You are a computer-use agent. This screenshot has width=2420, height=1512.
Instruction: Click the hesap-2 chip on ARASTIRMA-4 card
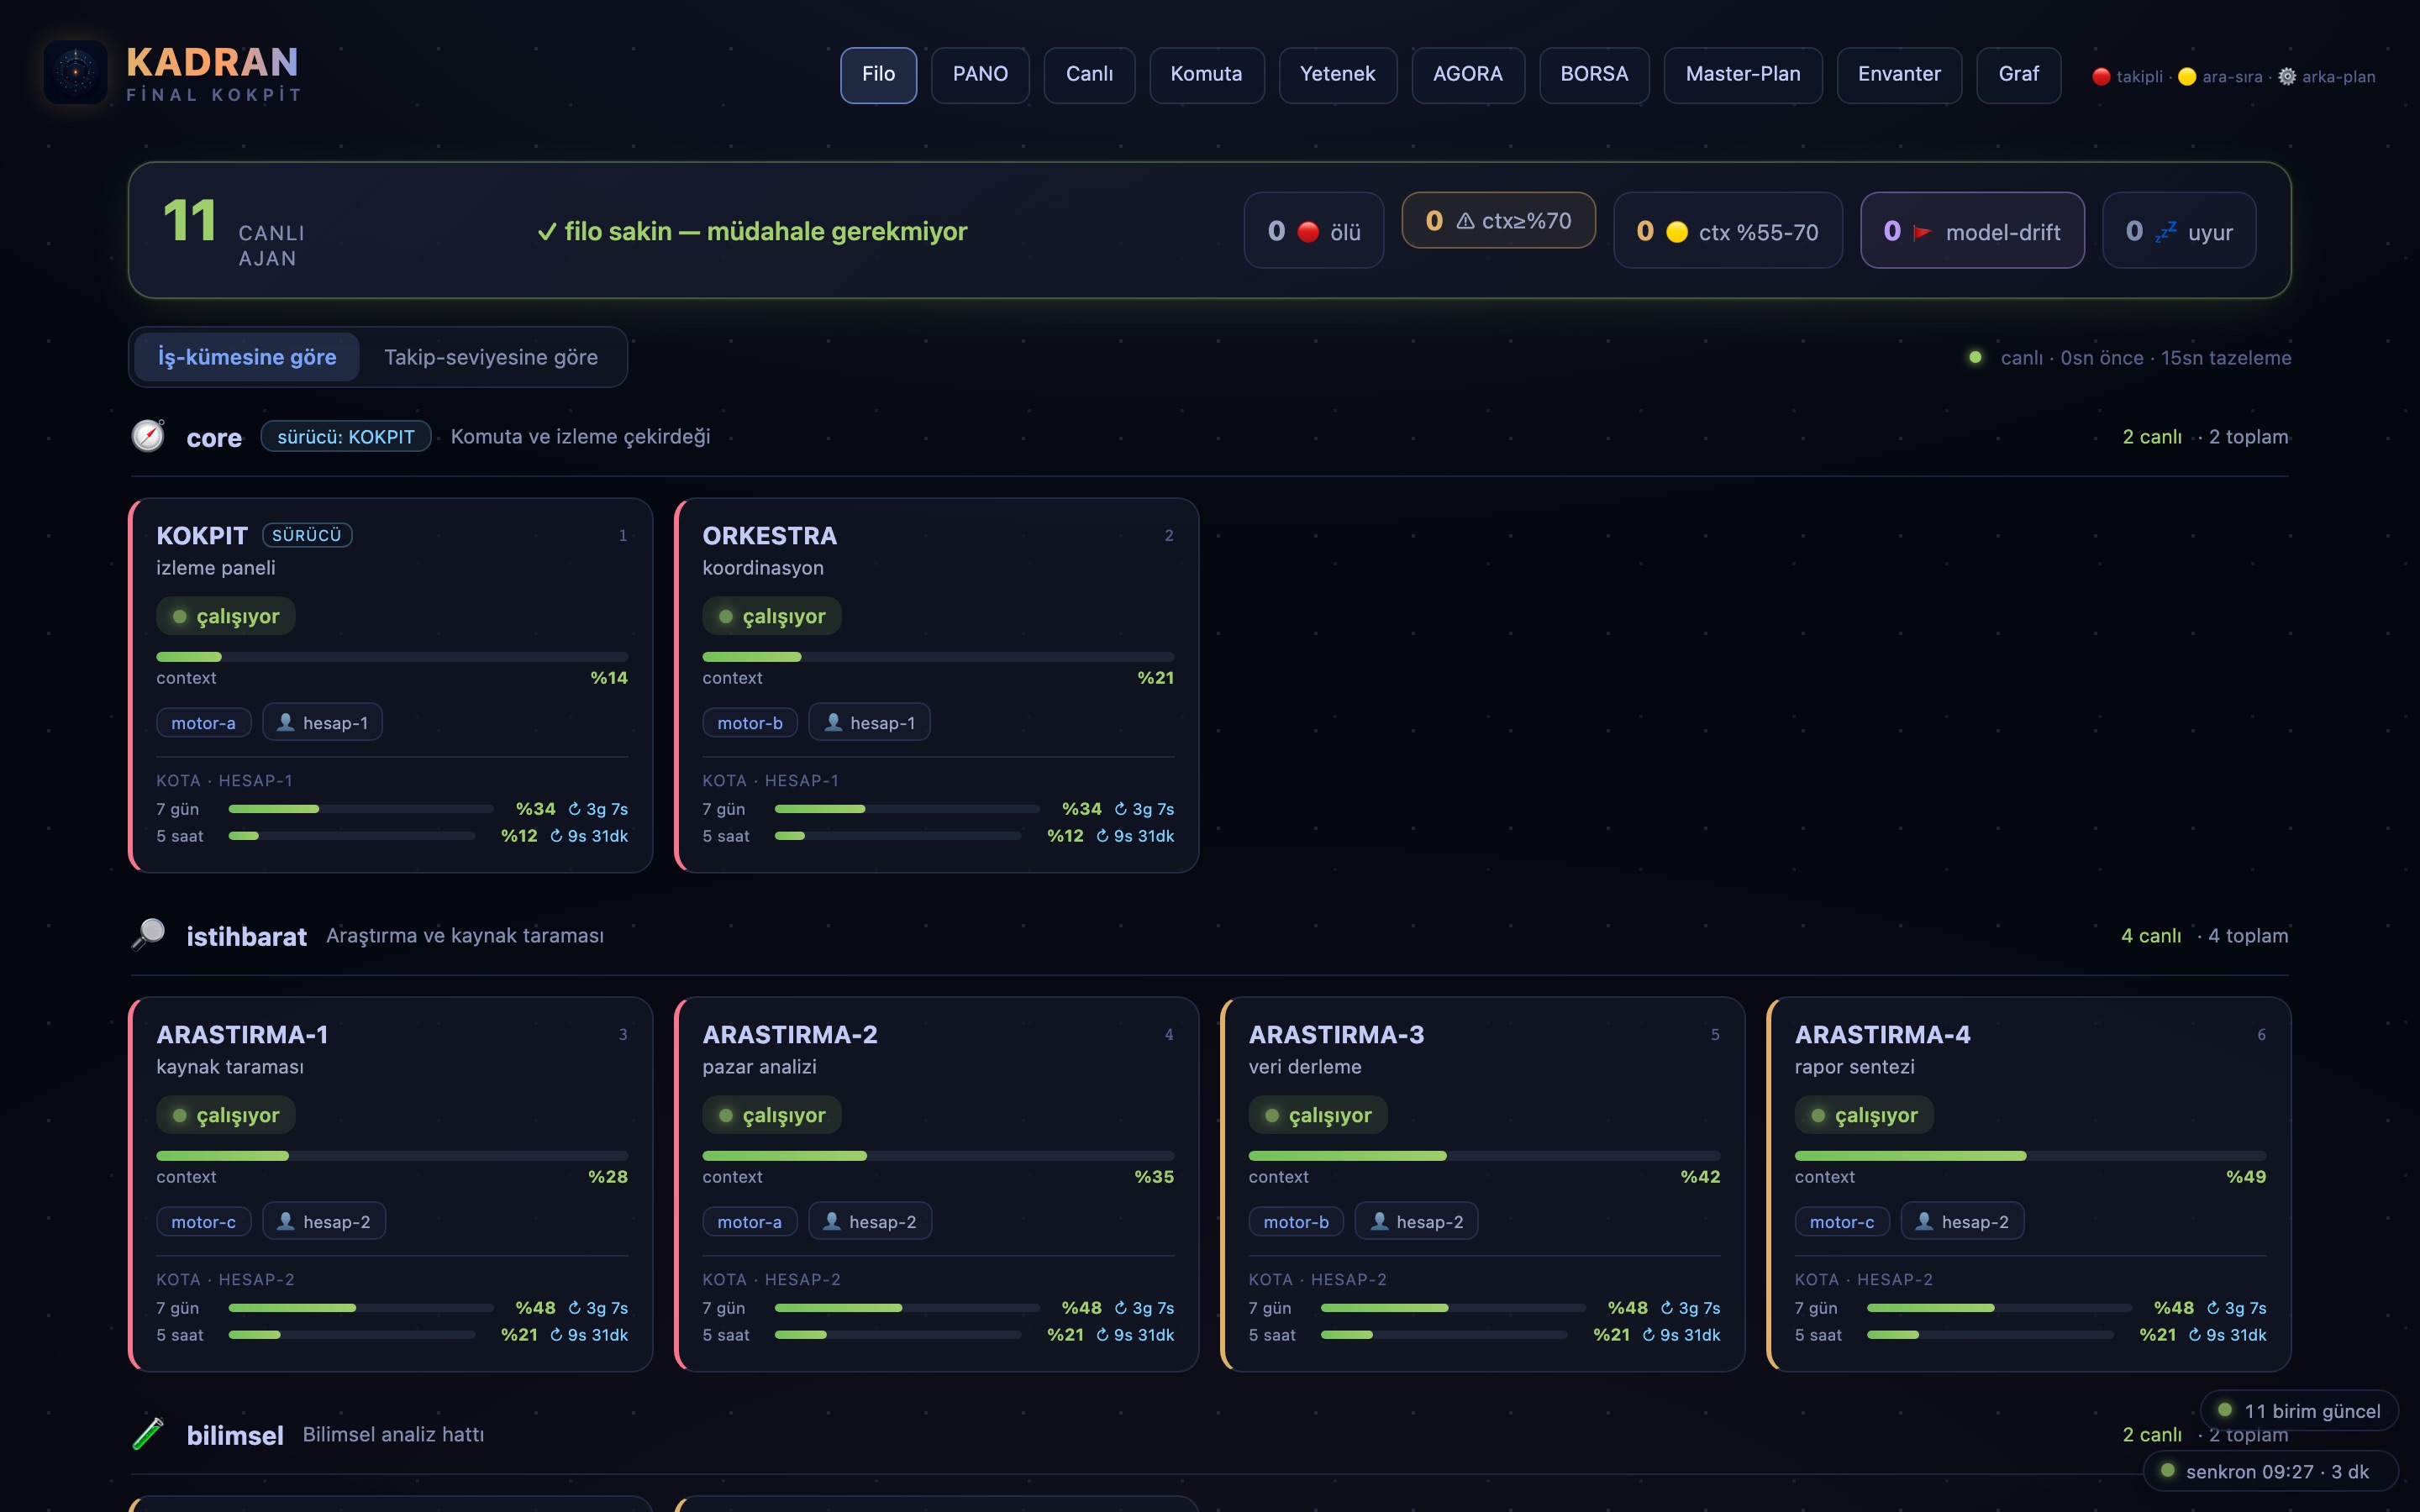[1962, 1221]
